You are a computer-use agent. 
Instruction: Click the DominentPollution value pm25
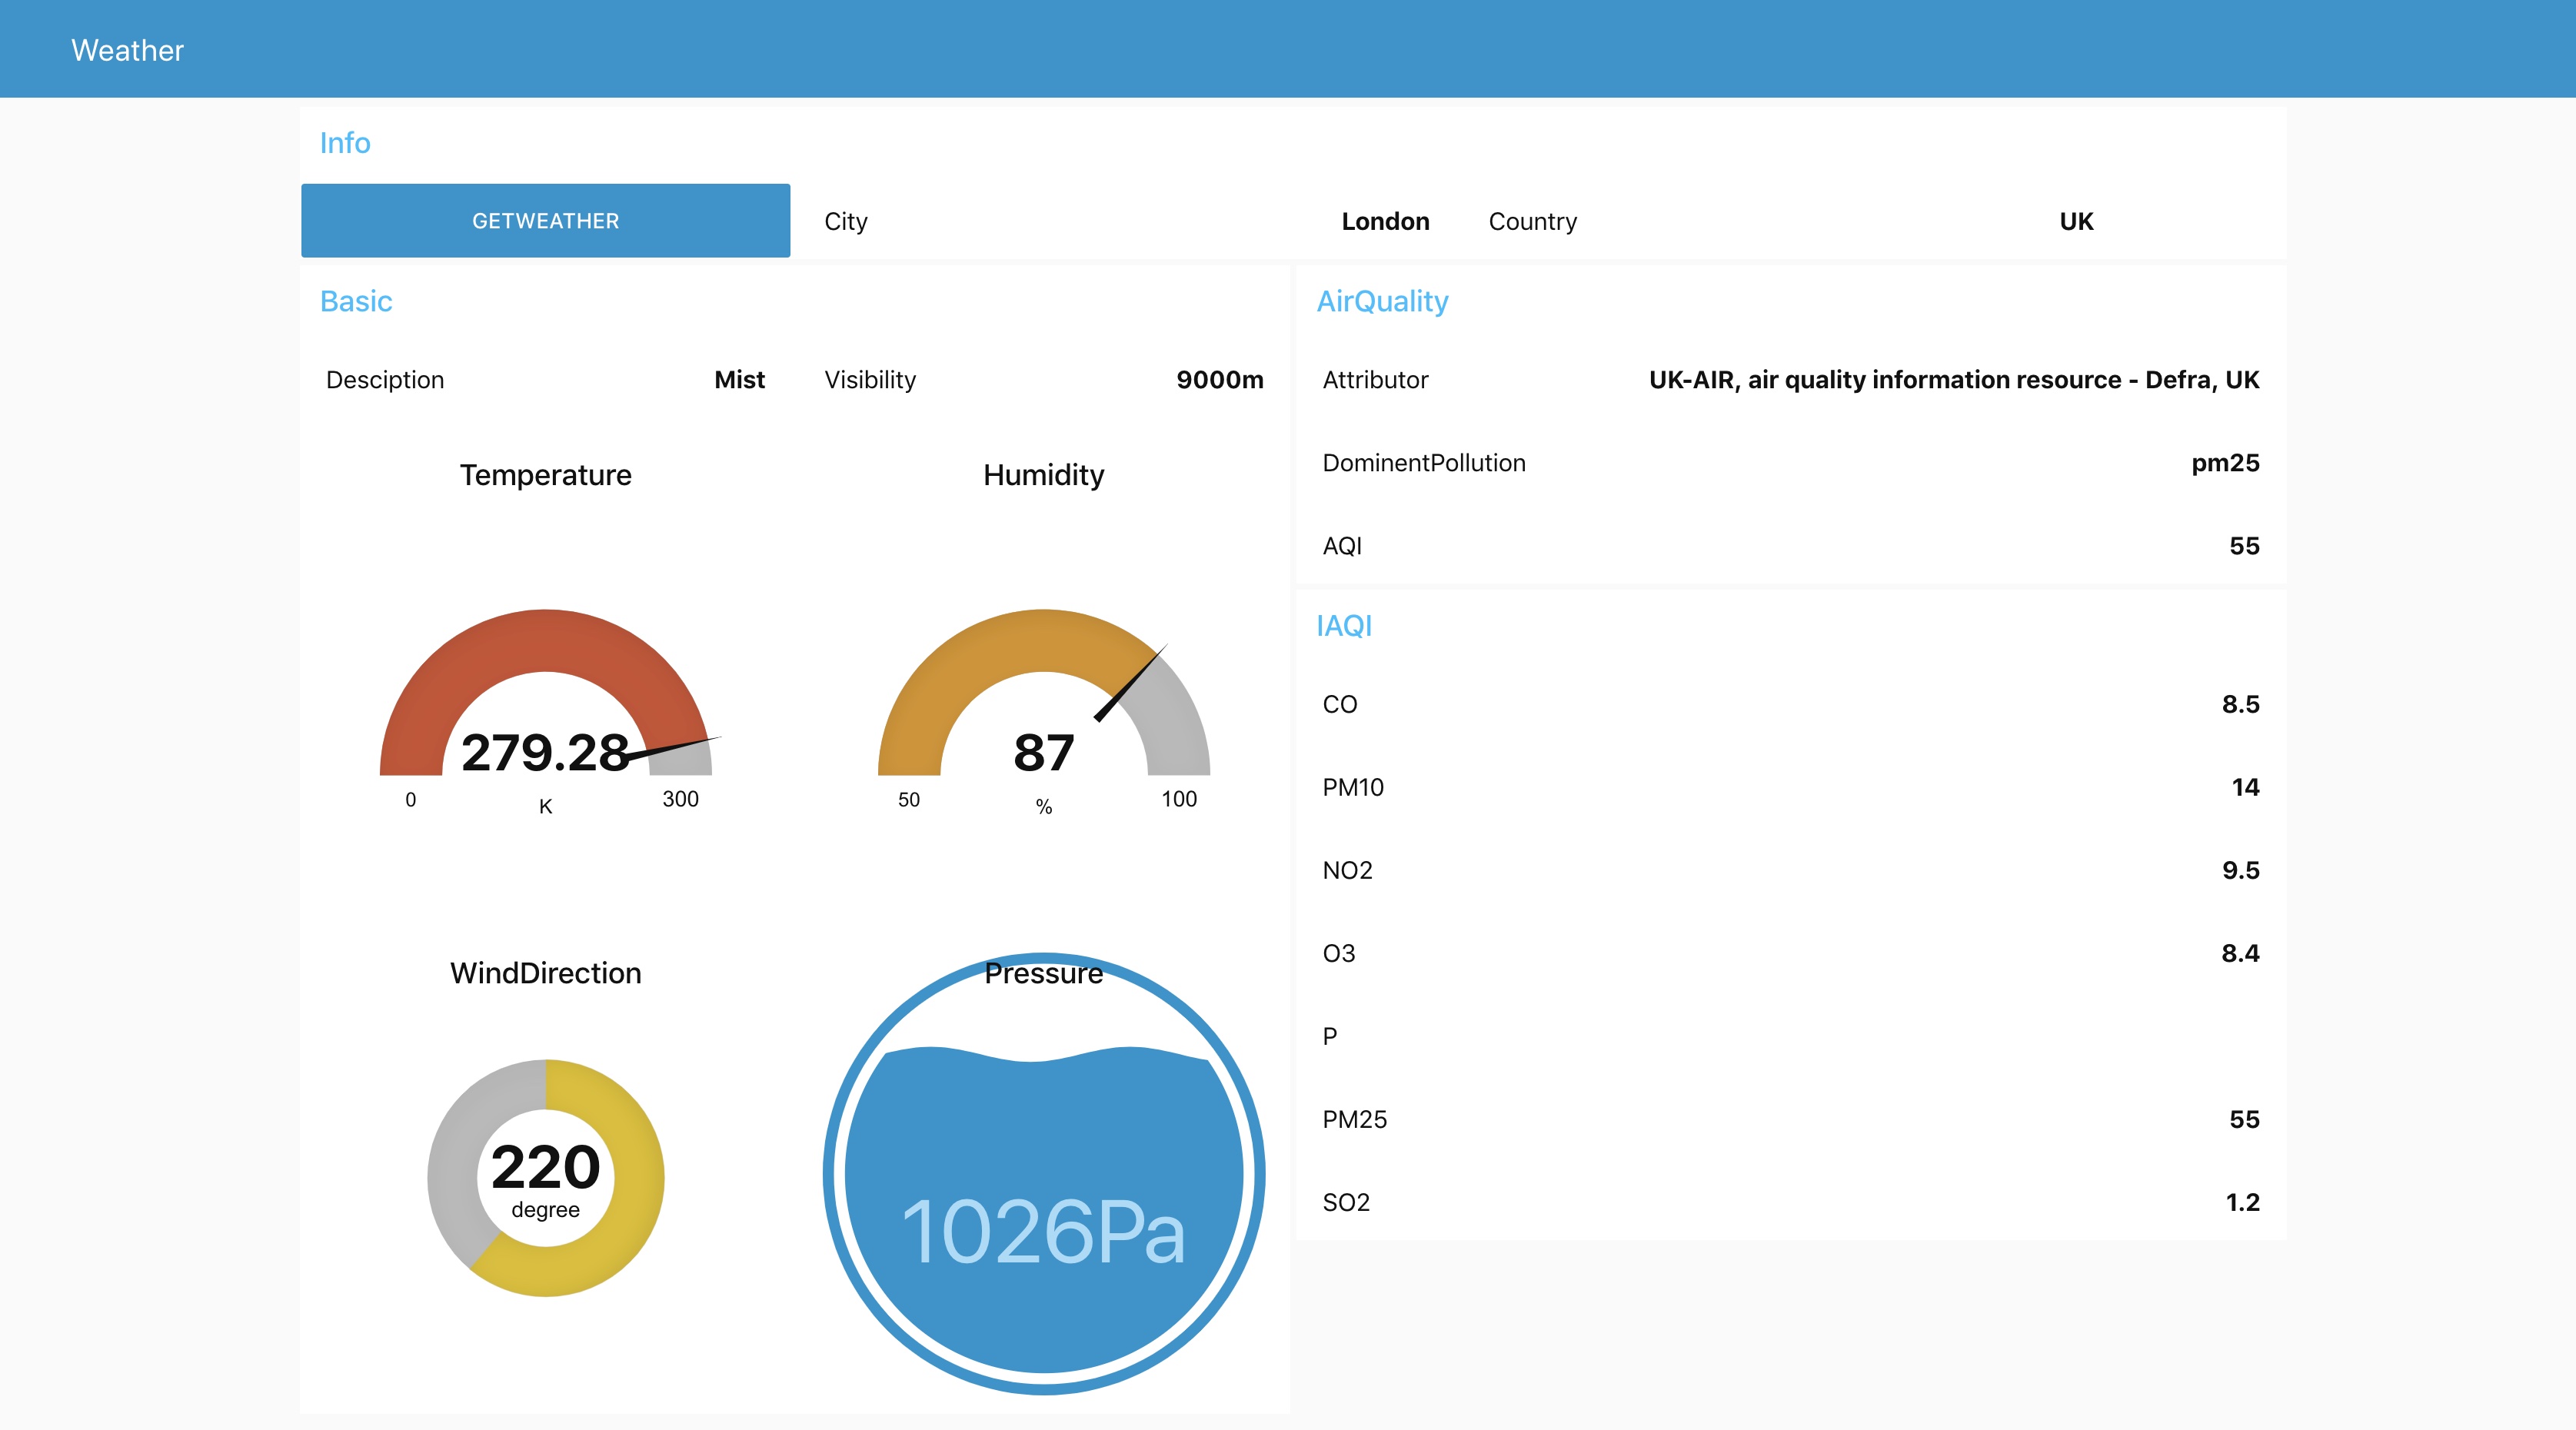click(x=2224, y=463)
